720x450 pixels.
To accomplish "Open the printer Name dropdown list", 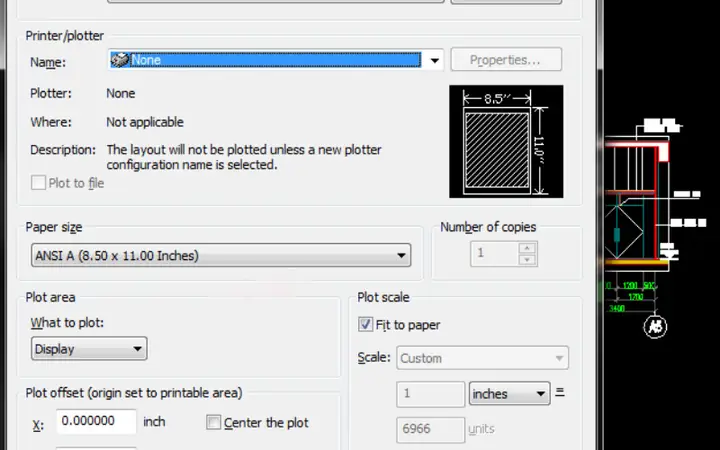I will (434, 60).
